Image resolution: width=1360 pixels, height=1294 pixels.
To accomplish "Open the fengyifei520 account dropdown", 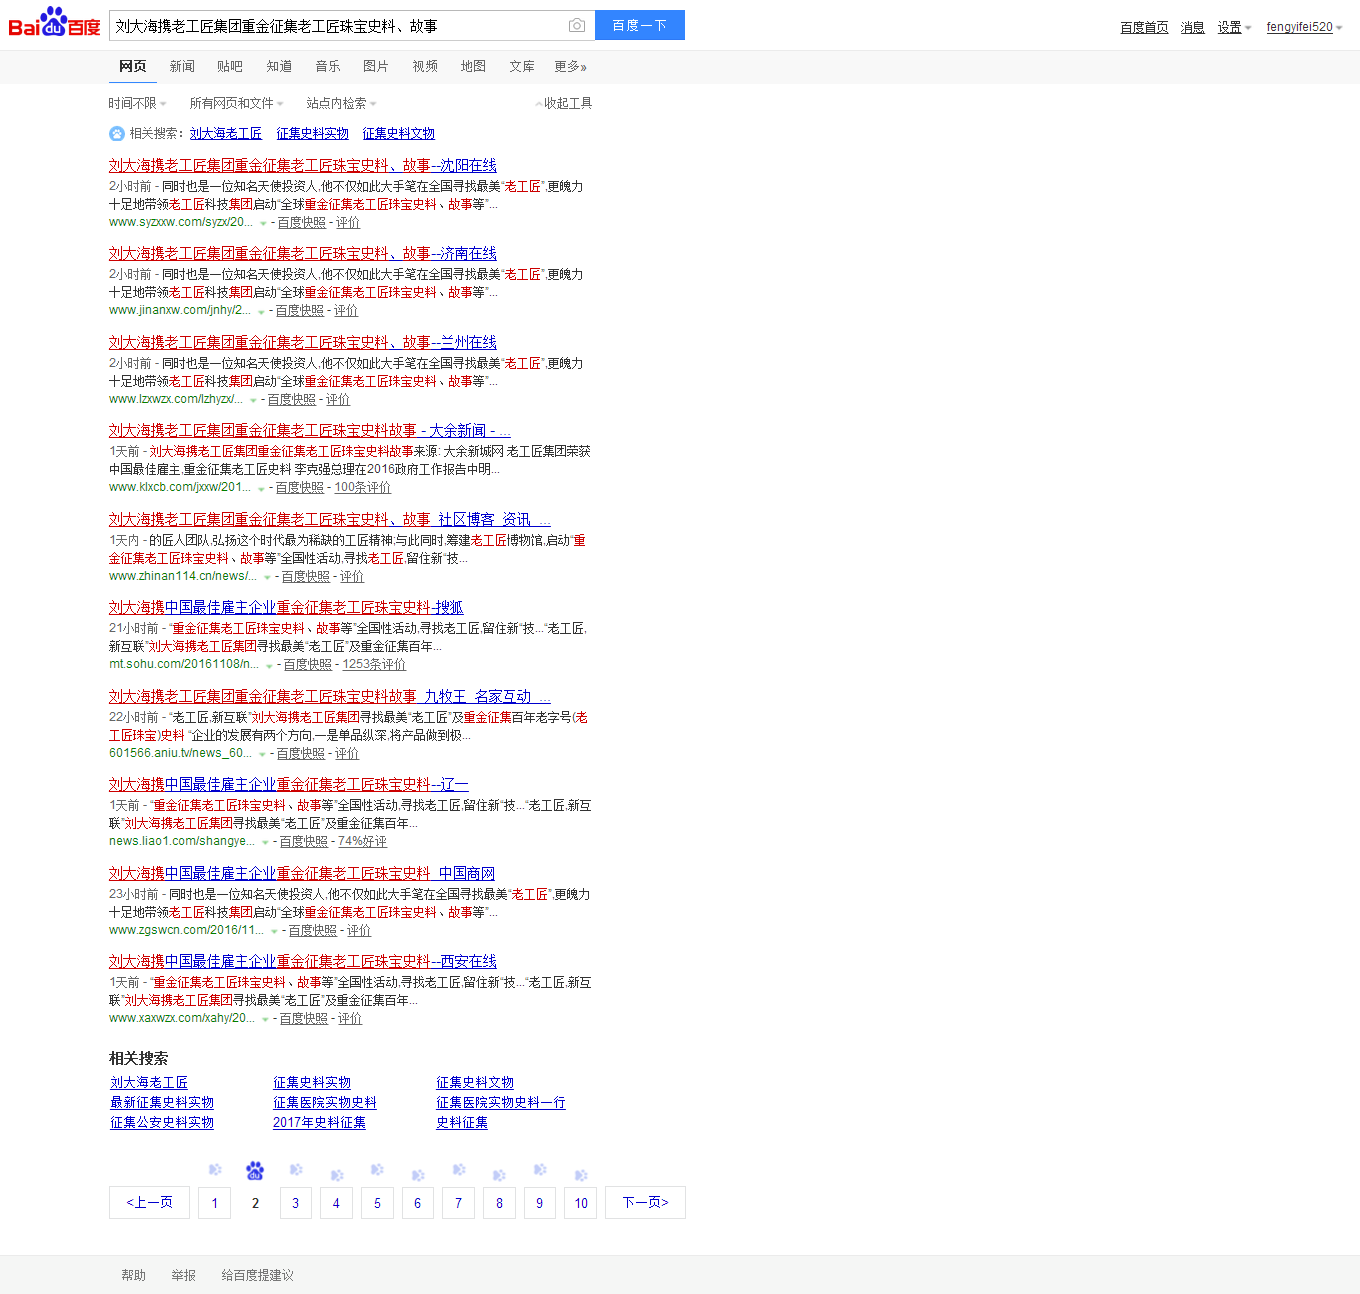I will tap(1304, 27).
